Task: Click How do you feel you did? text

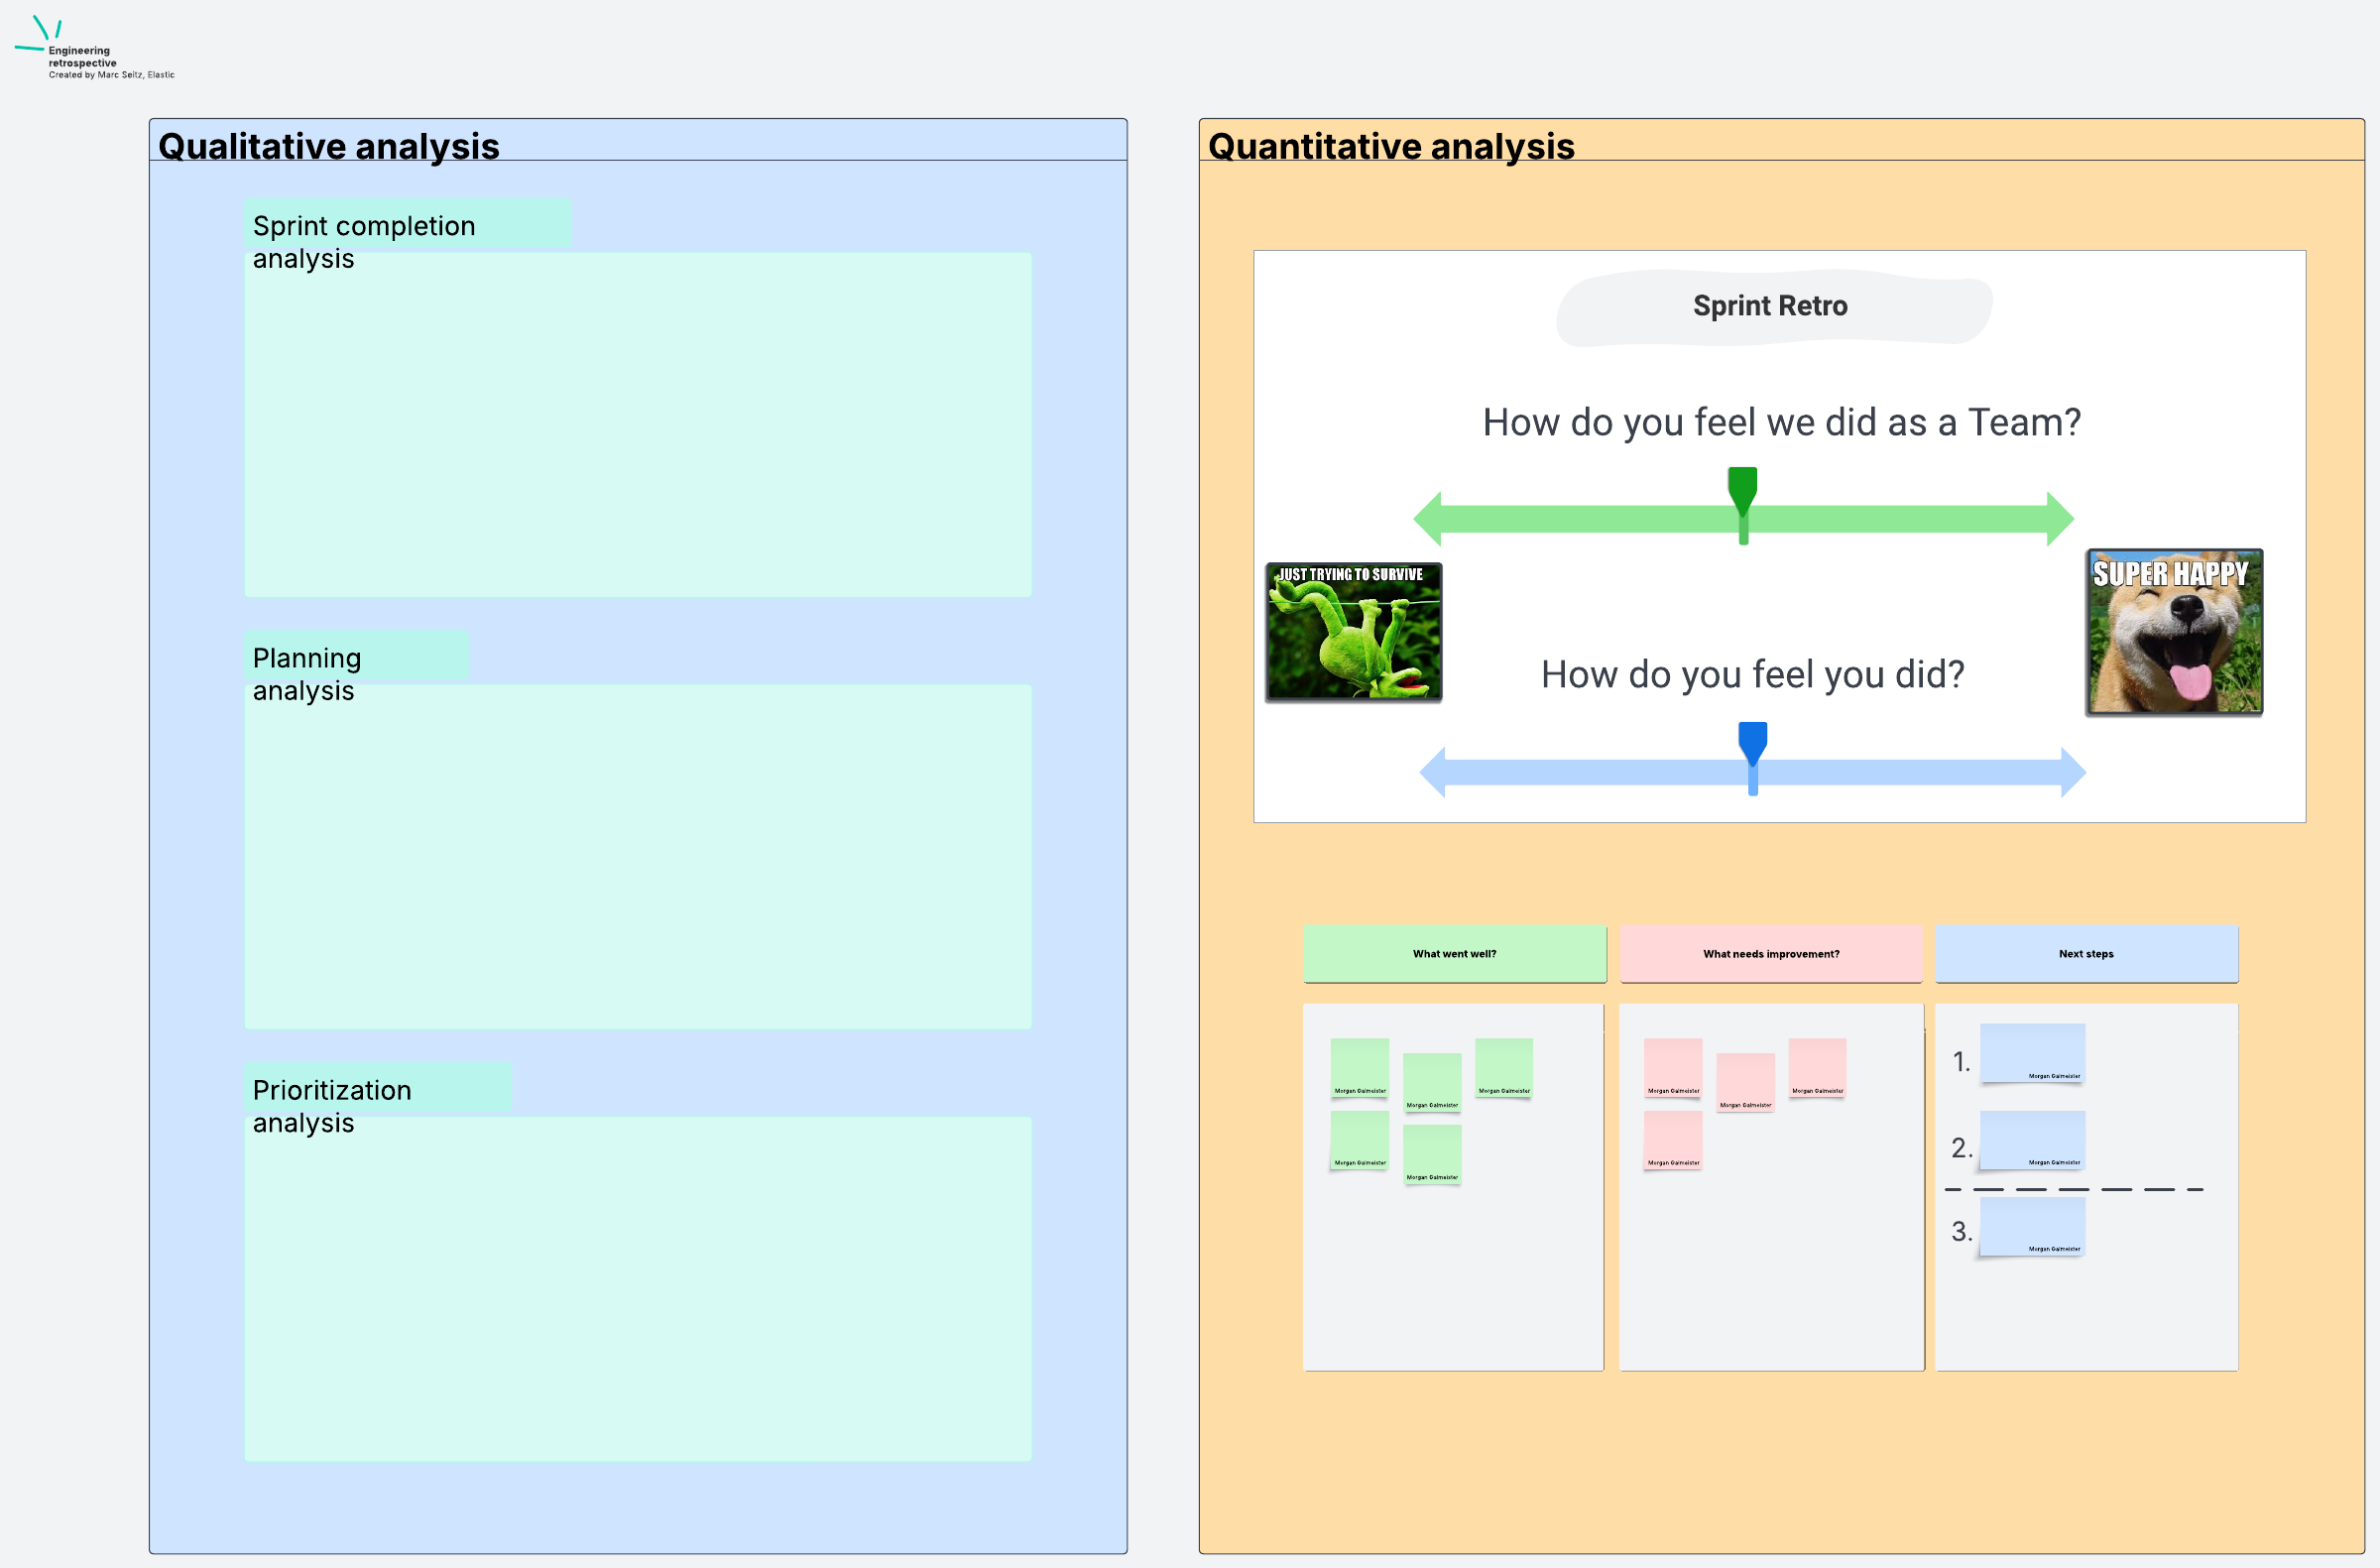Action: coord(1752,675)
